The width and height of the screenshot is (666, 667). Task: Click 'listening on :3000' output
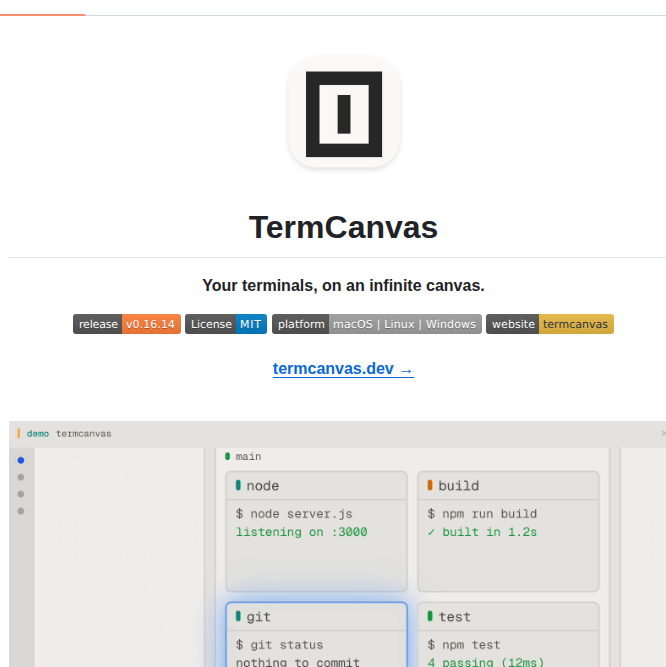[x=302, y=532]
